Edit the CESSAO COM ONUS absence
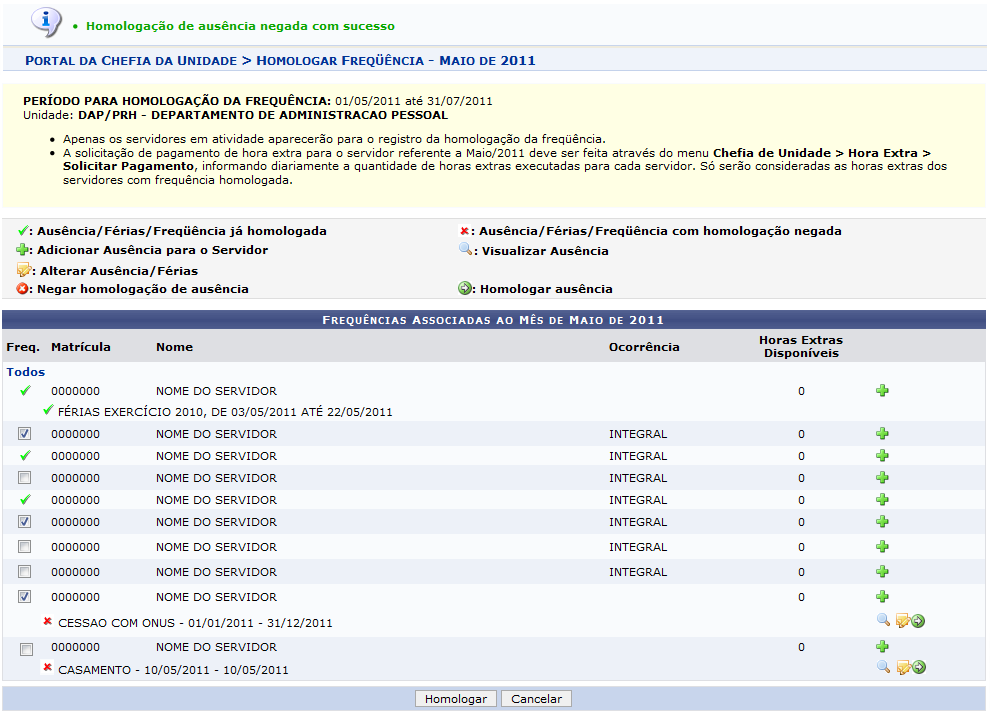 pos(902,621)
